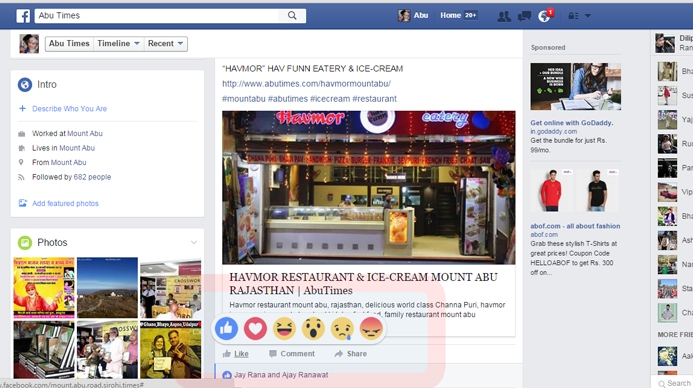The image size is (693, 388).
Task: Choose the Sad crying reaction
Action: coord(342,328)
